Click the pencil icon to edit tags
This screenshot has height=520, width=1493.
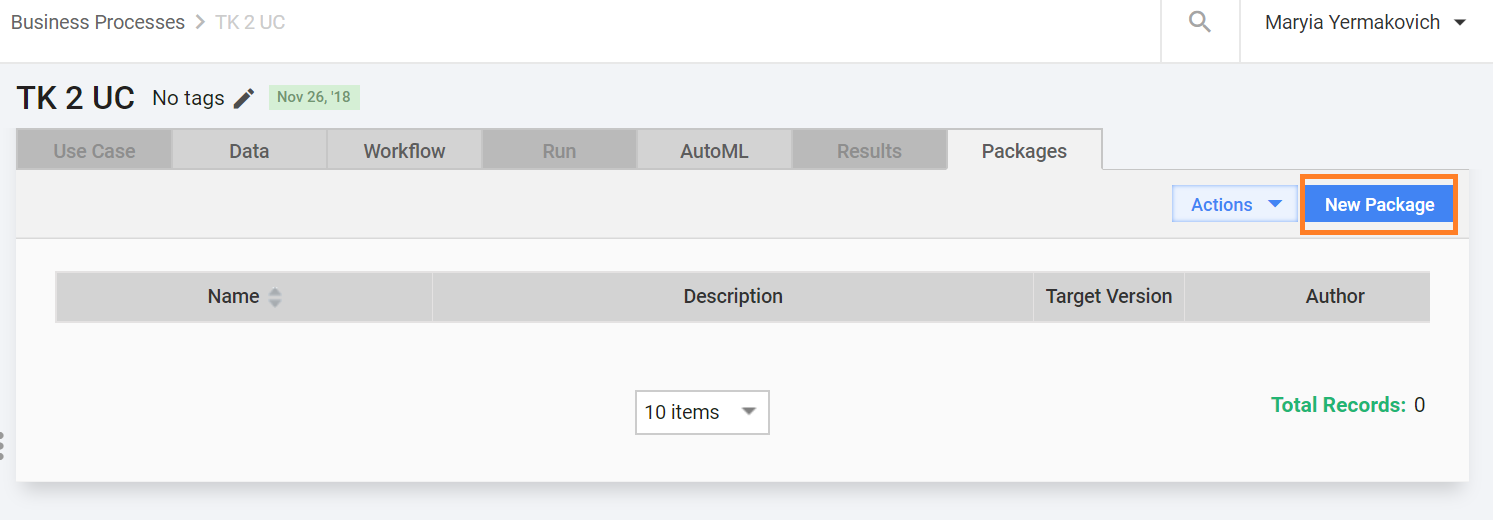pos(244,98)
